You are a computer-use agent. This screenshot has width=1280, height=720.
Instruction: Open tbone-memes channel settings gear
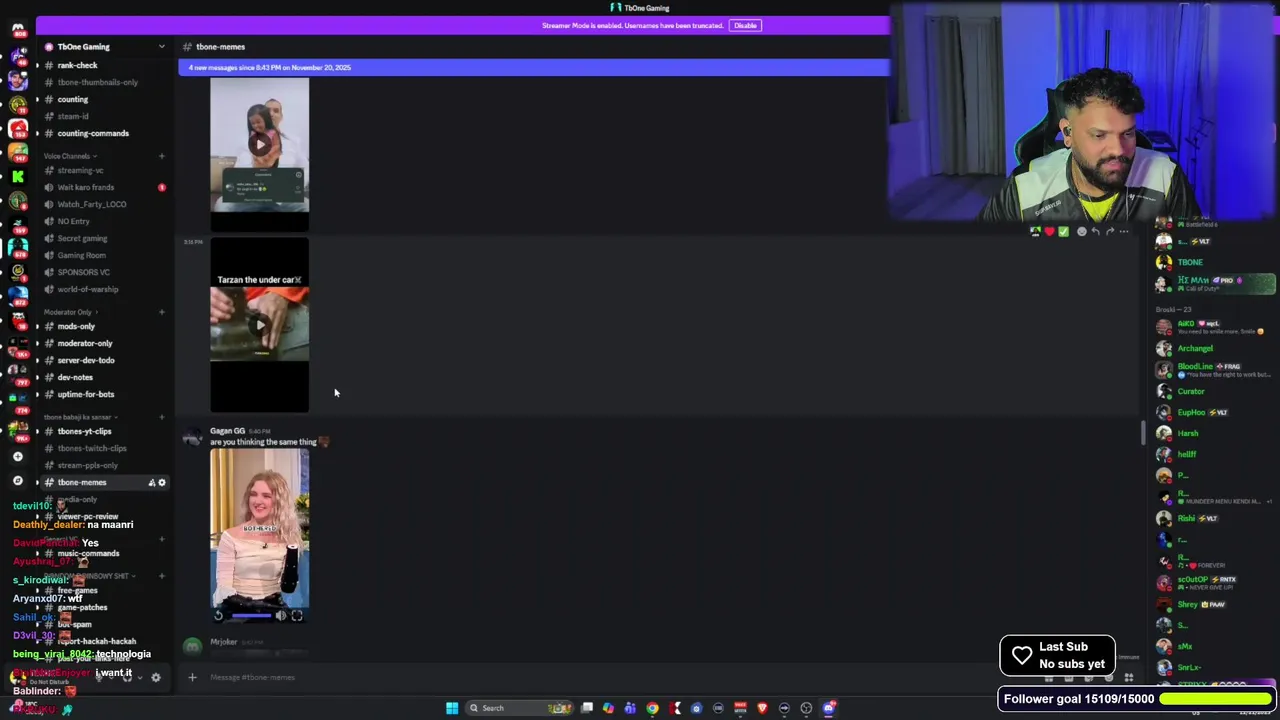coord(162,482)
